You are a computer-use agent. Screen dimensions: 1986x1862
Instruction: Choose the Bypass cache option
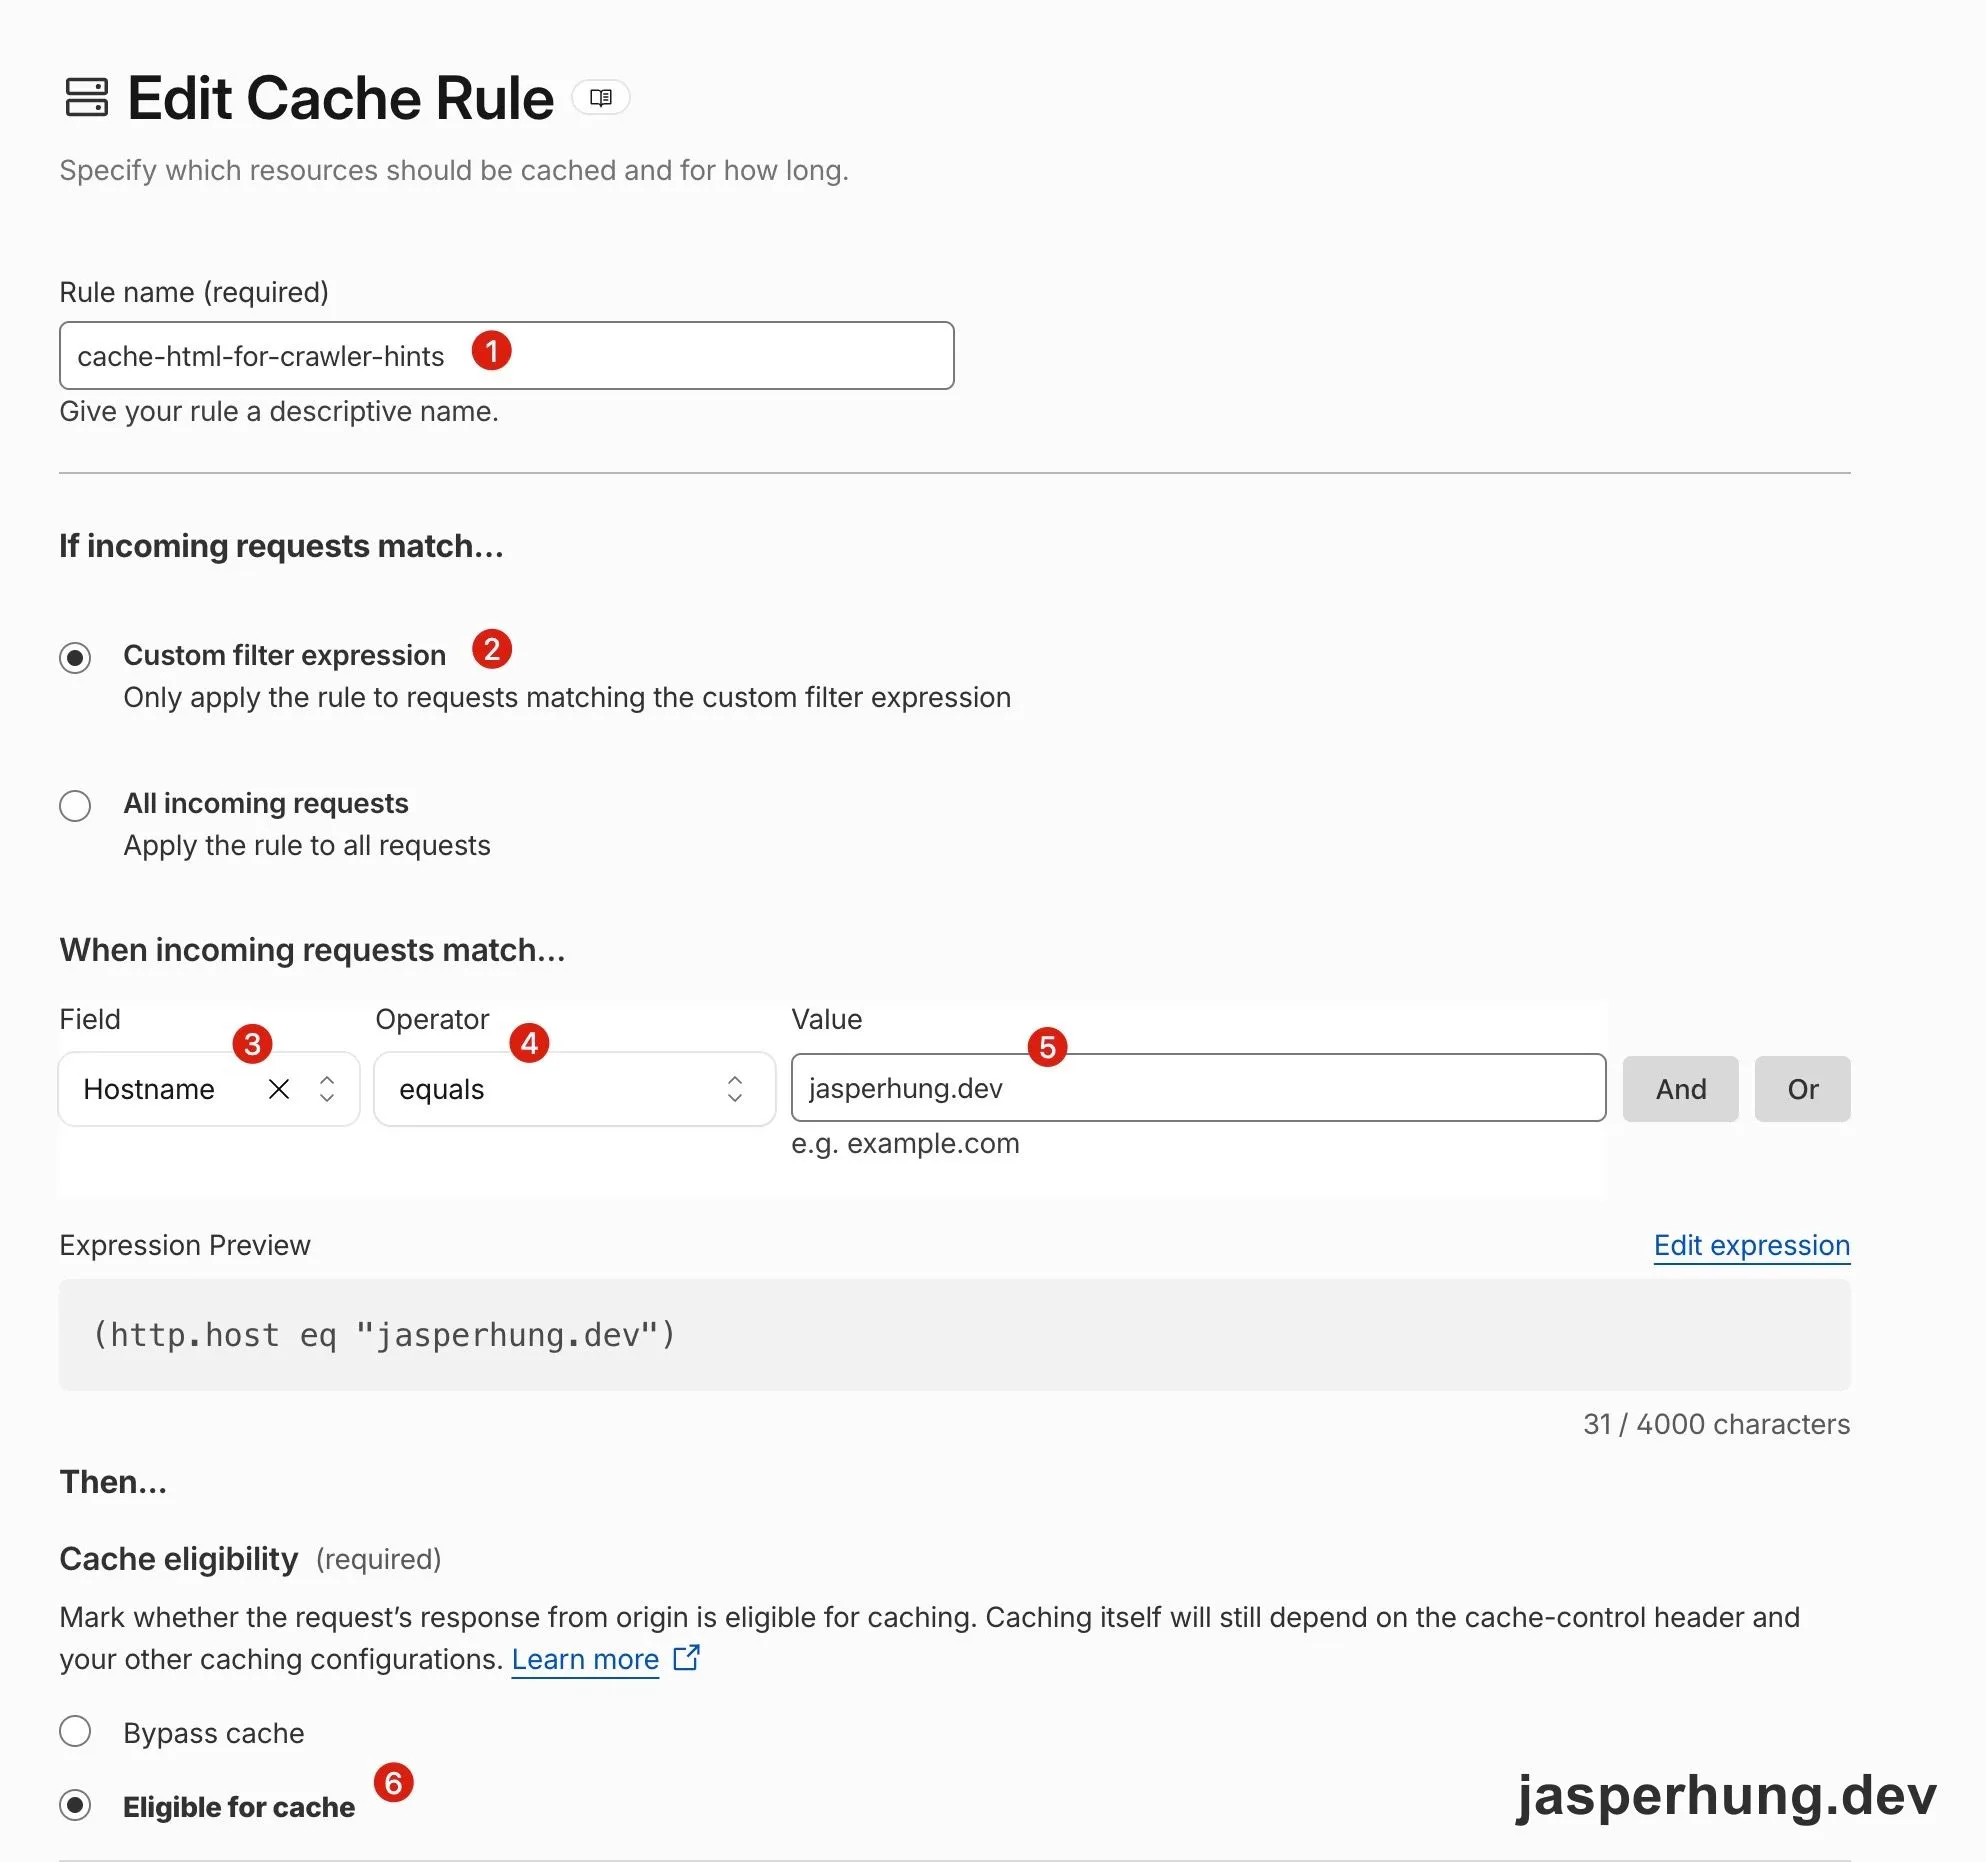(x=75, y=1732)
